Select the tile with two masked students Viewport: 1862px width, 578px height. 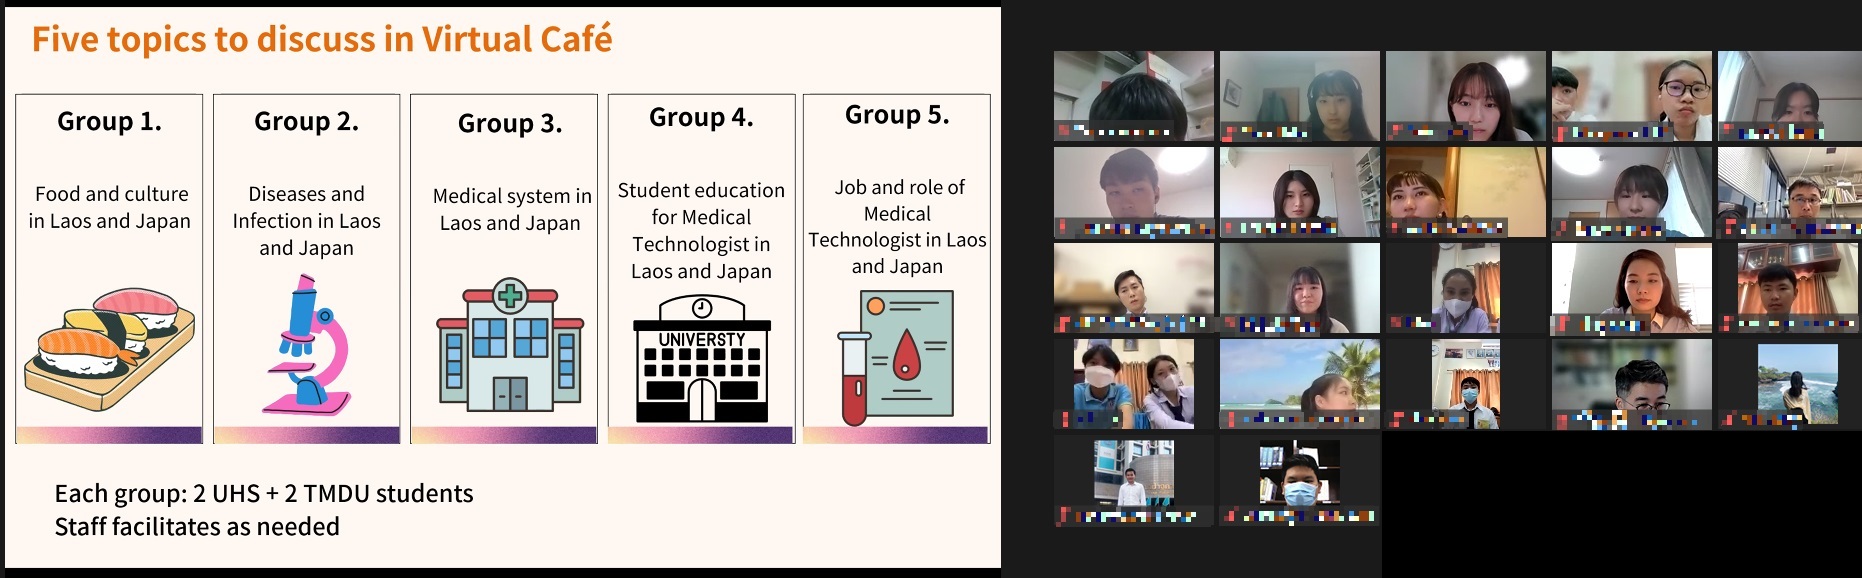point(1133,383)
